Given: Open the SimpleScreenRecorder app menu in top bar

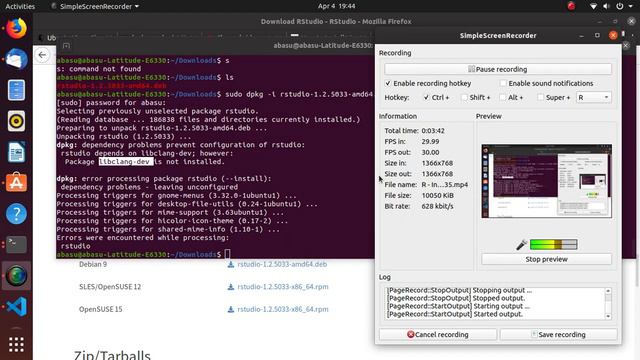Looking at the screenshot, I should pos(95,6).
